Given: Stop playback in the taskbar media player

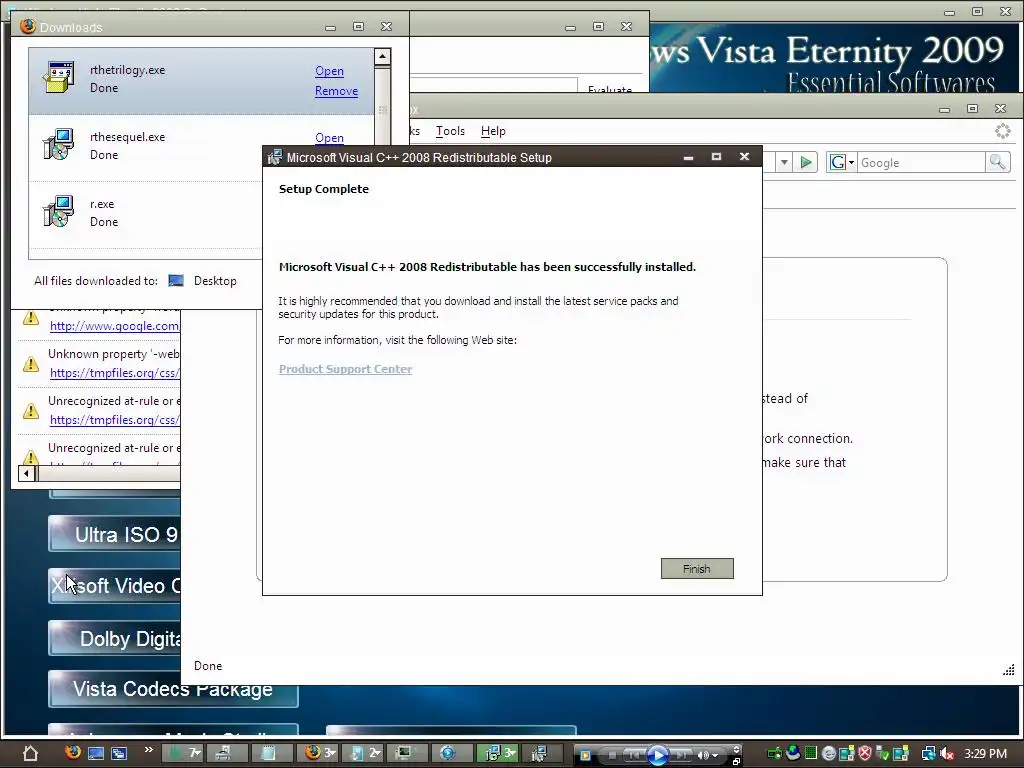Looking at the screenshot, I should coord(612,756).
